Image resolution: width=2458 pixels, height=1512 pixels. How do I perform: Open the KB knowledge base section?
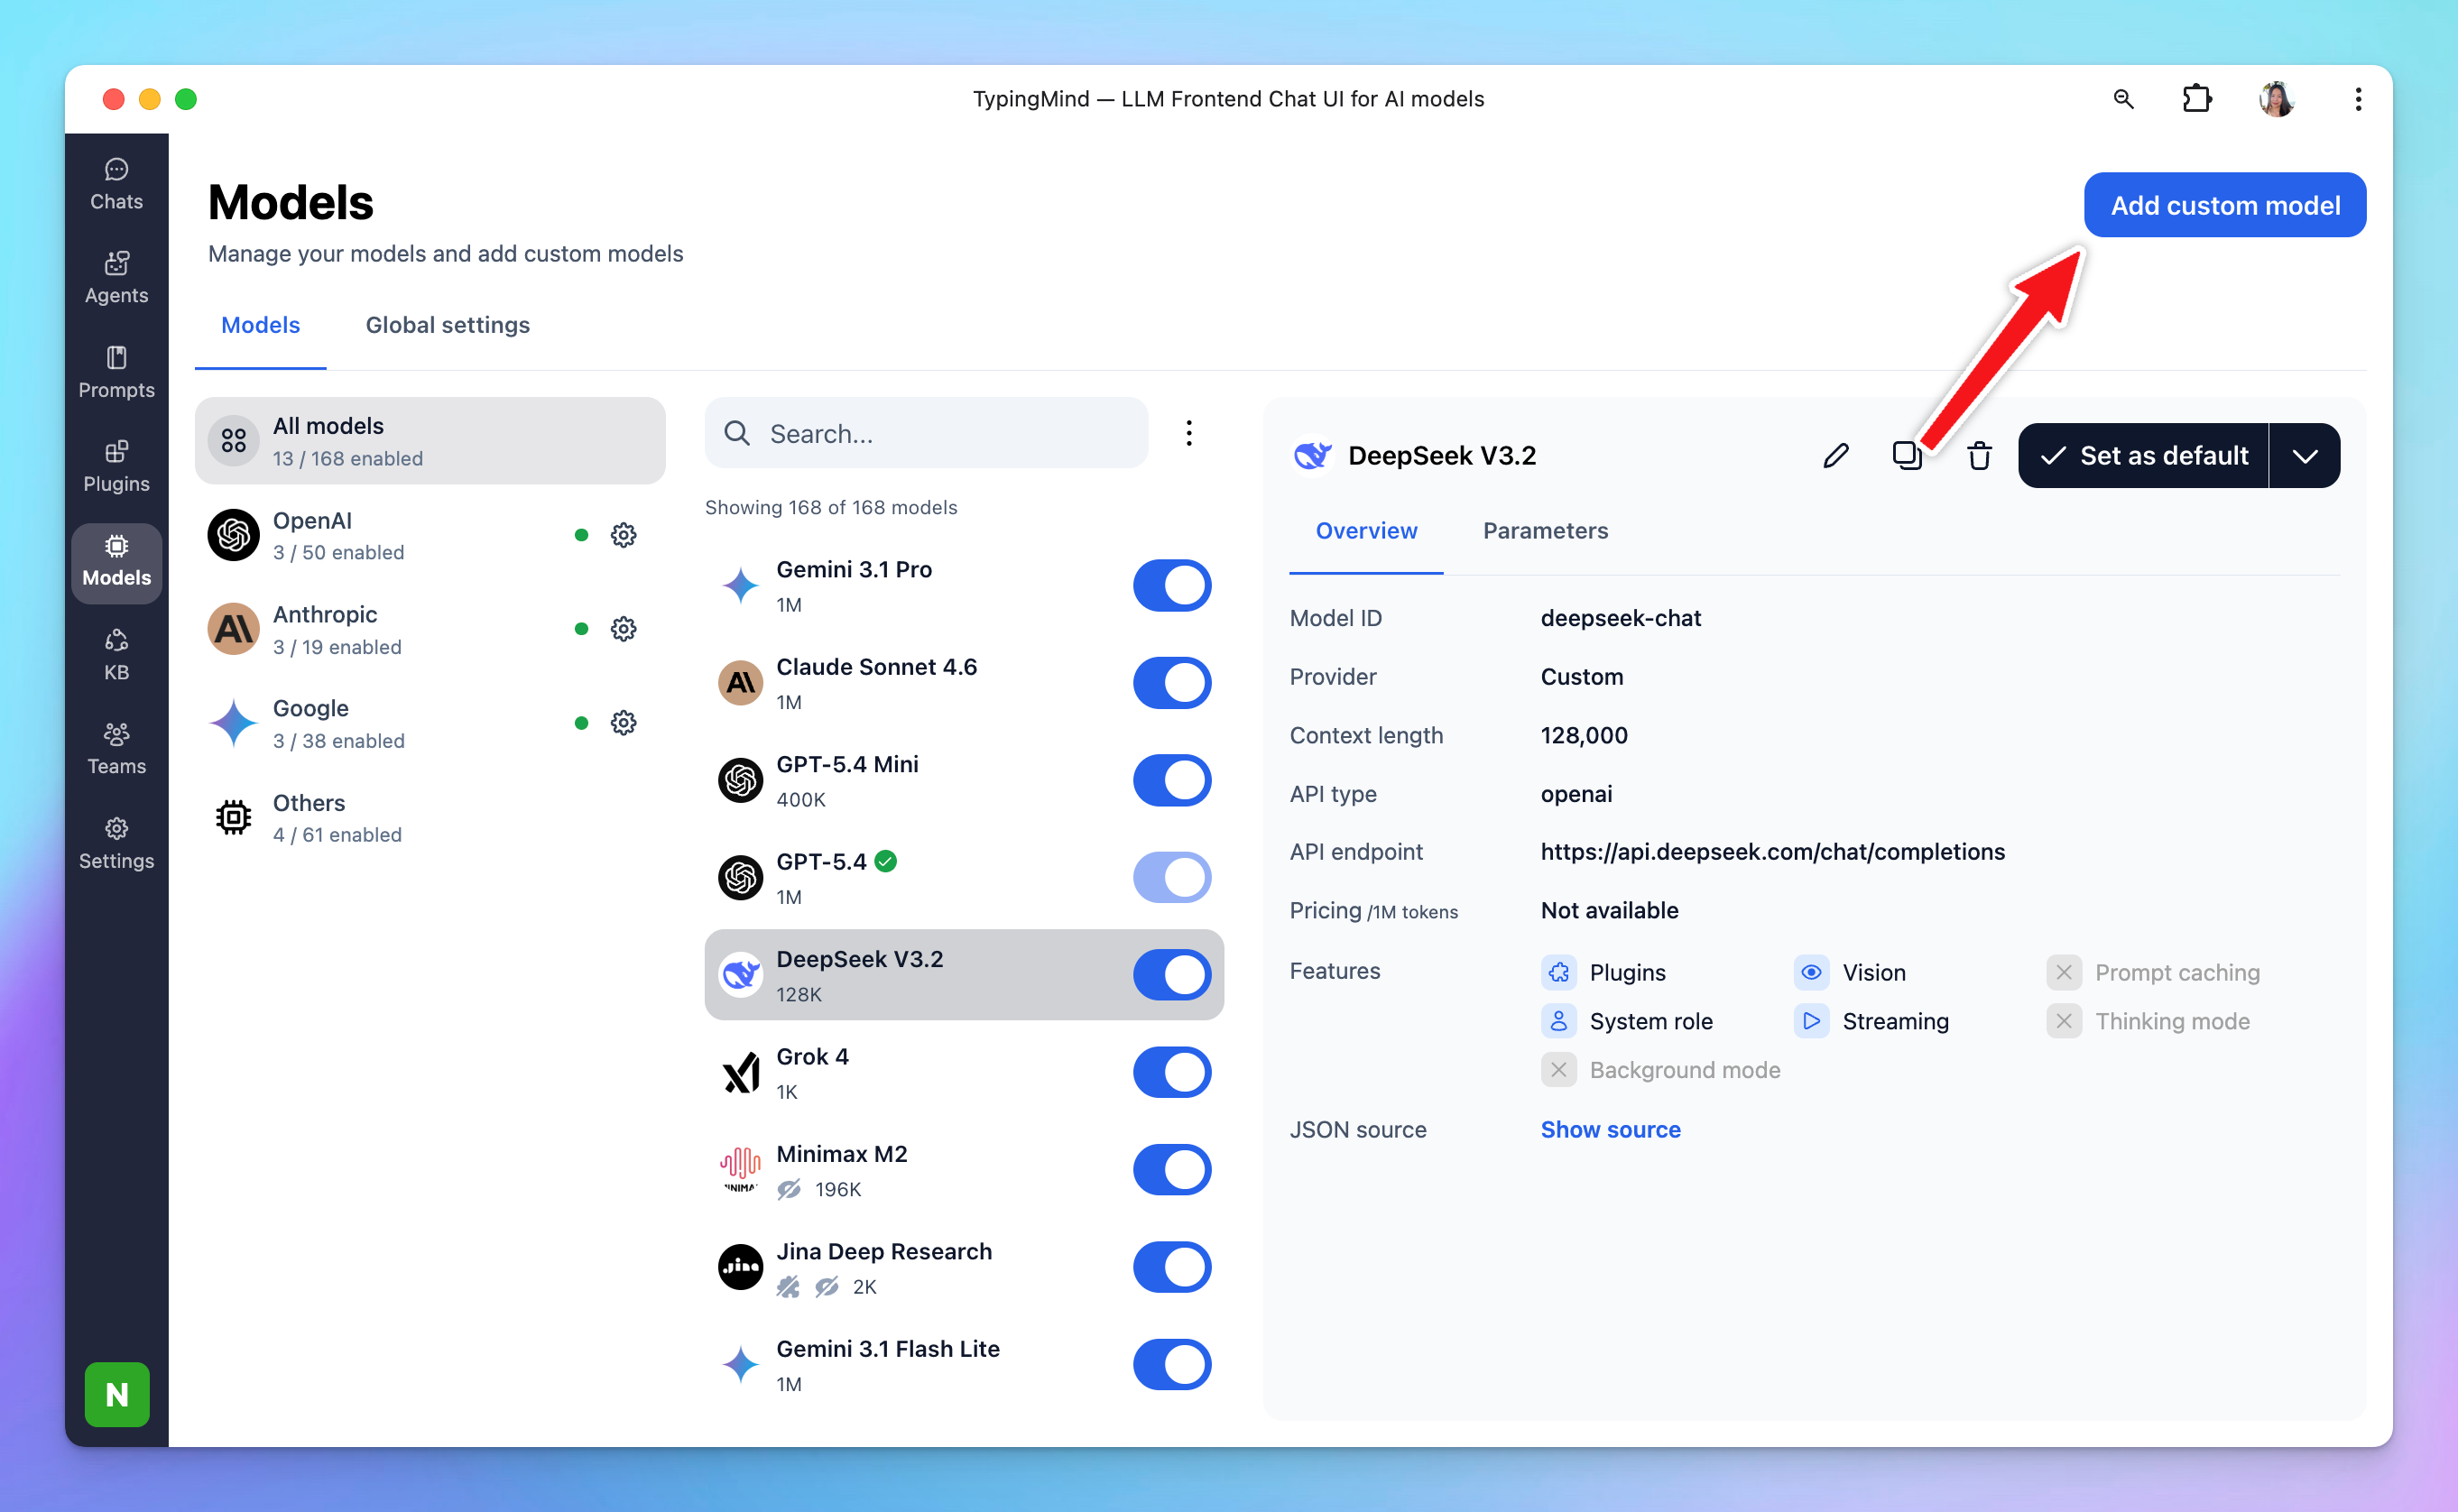click(116, 654)
